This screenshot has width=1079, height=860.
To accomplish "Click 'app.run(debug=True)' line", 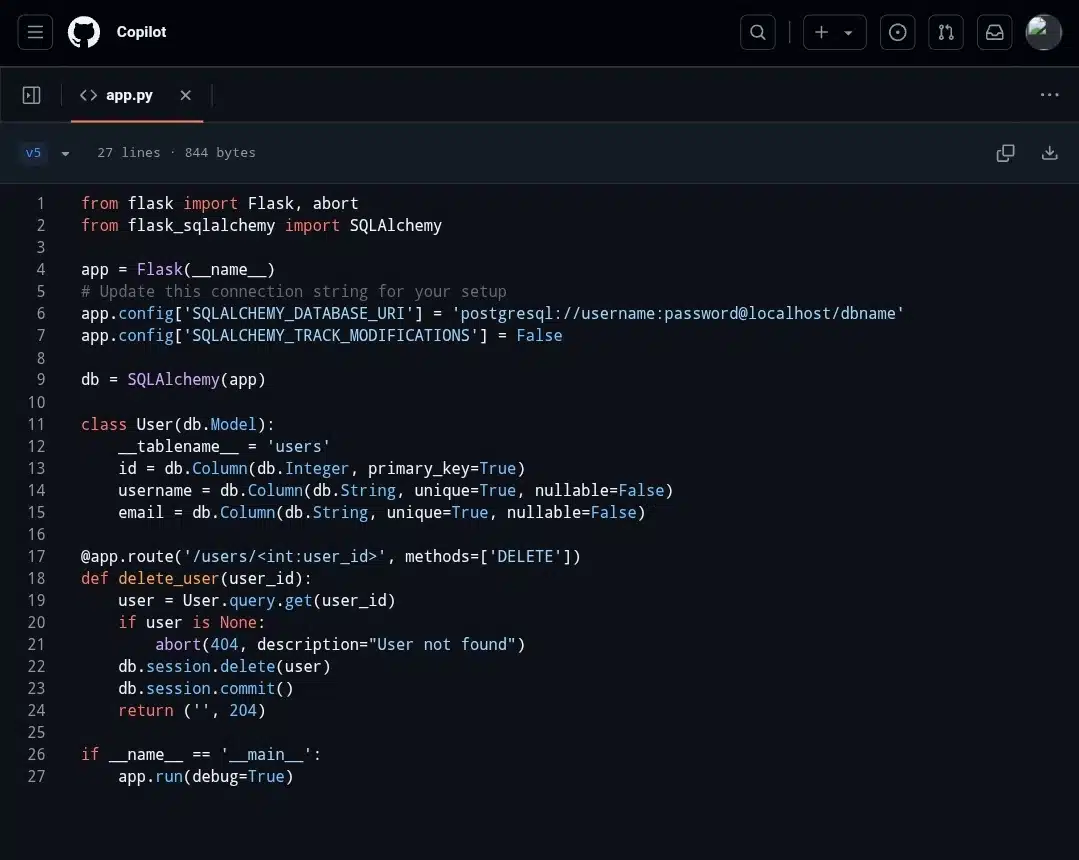I will (206, 777).
